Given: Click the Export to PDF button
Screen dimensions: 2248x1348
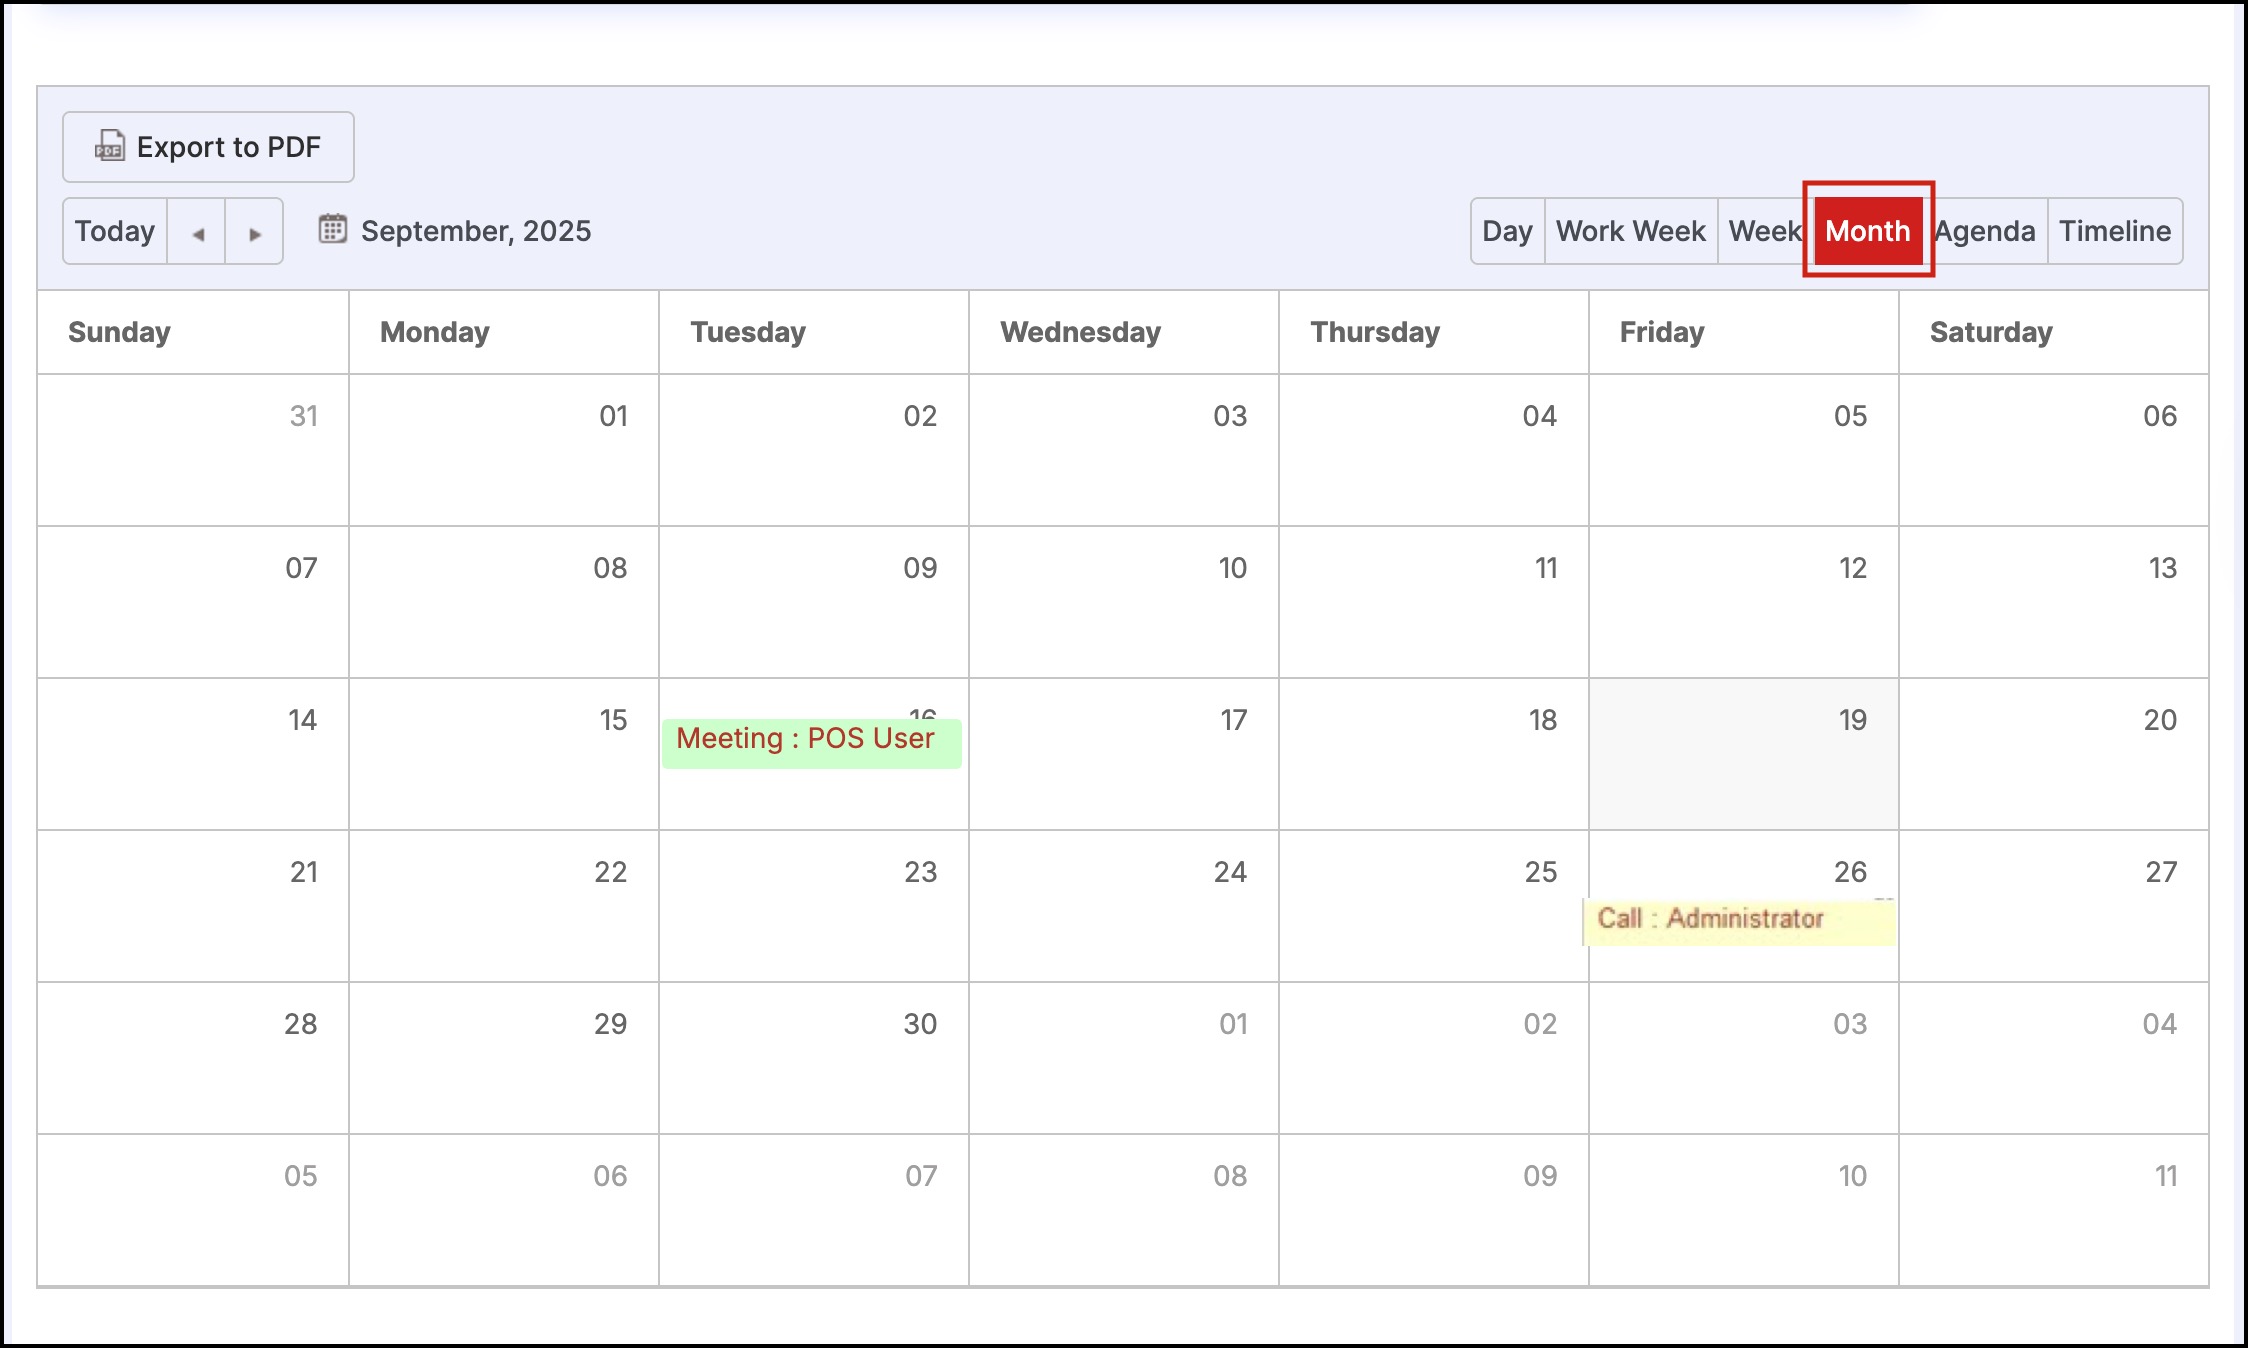Looking at the screenshot, I should [x=208, y=147].
